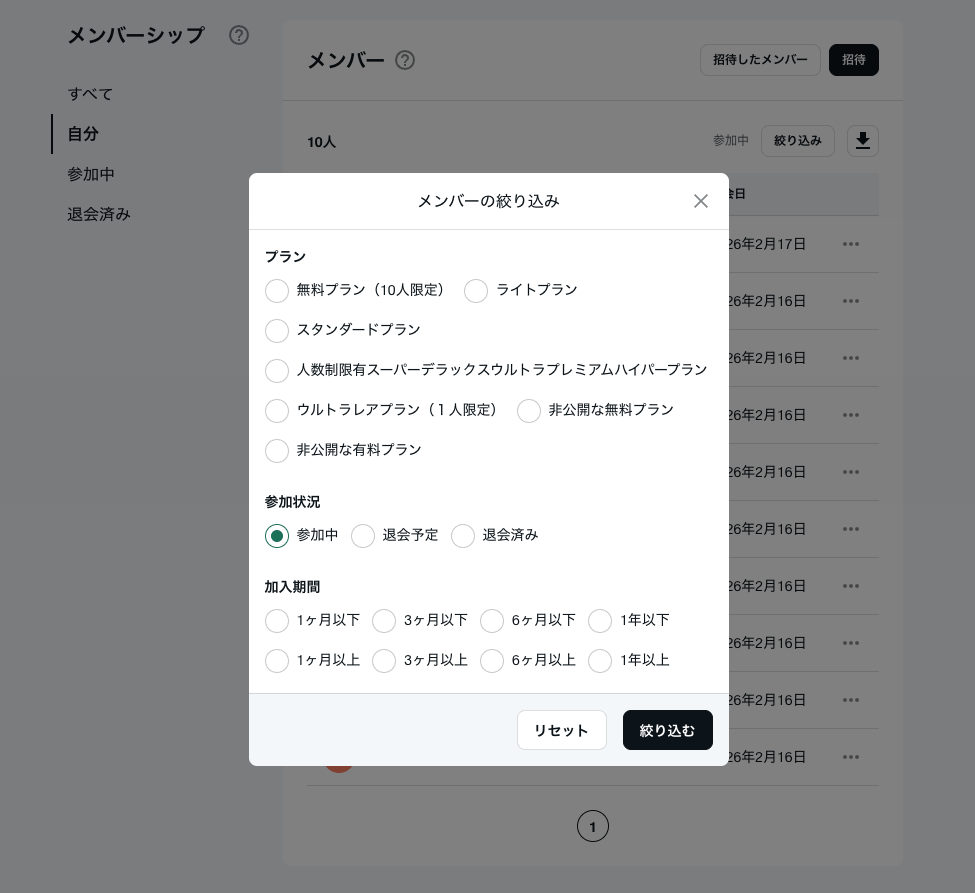The height and width of the screenshot is (893, 975).
Task: Open the 絞り込み filter button above the list
Action: [x=797, y=141]
